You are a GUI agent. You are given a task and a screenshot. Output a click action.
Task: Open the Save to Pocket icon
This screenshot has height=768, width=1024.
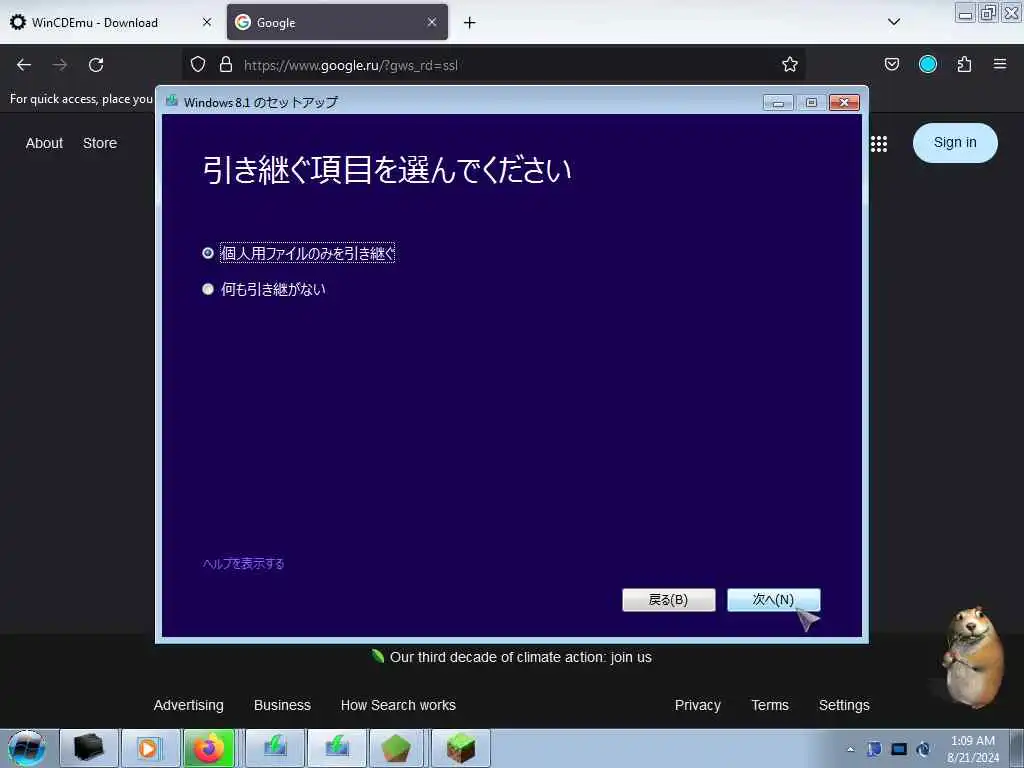891,64
